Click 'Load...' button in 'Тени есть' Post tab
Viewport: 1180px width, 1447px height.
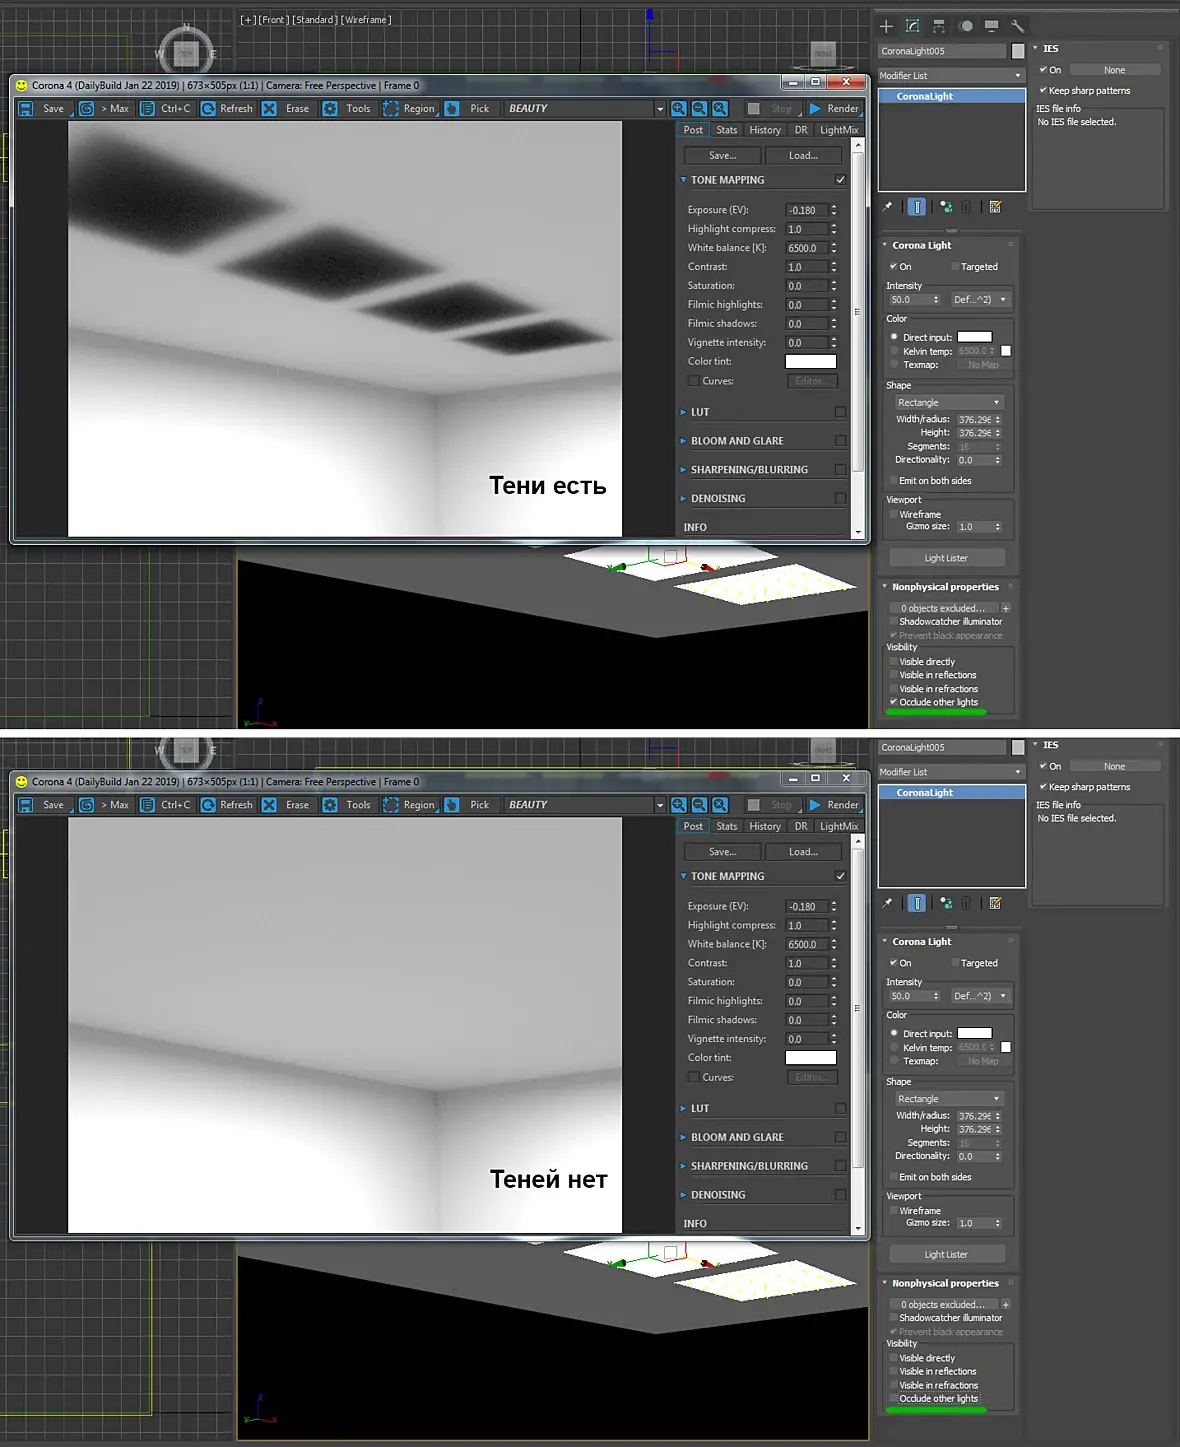click(x=803, y=155)
